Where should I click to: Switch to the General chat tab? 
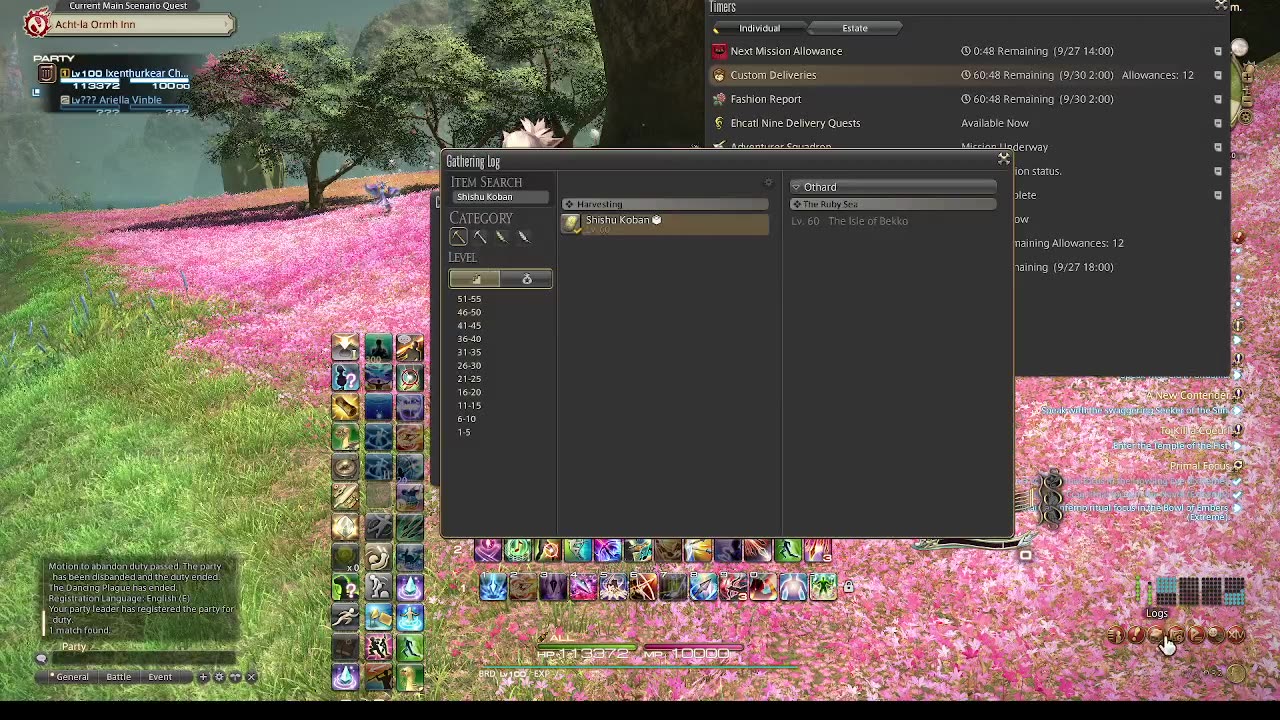72,677
